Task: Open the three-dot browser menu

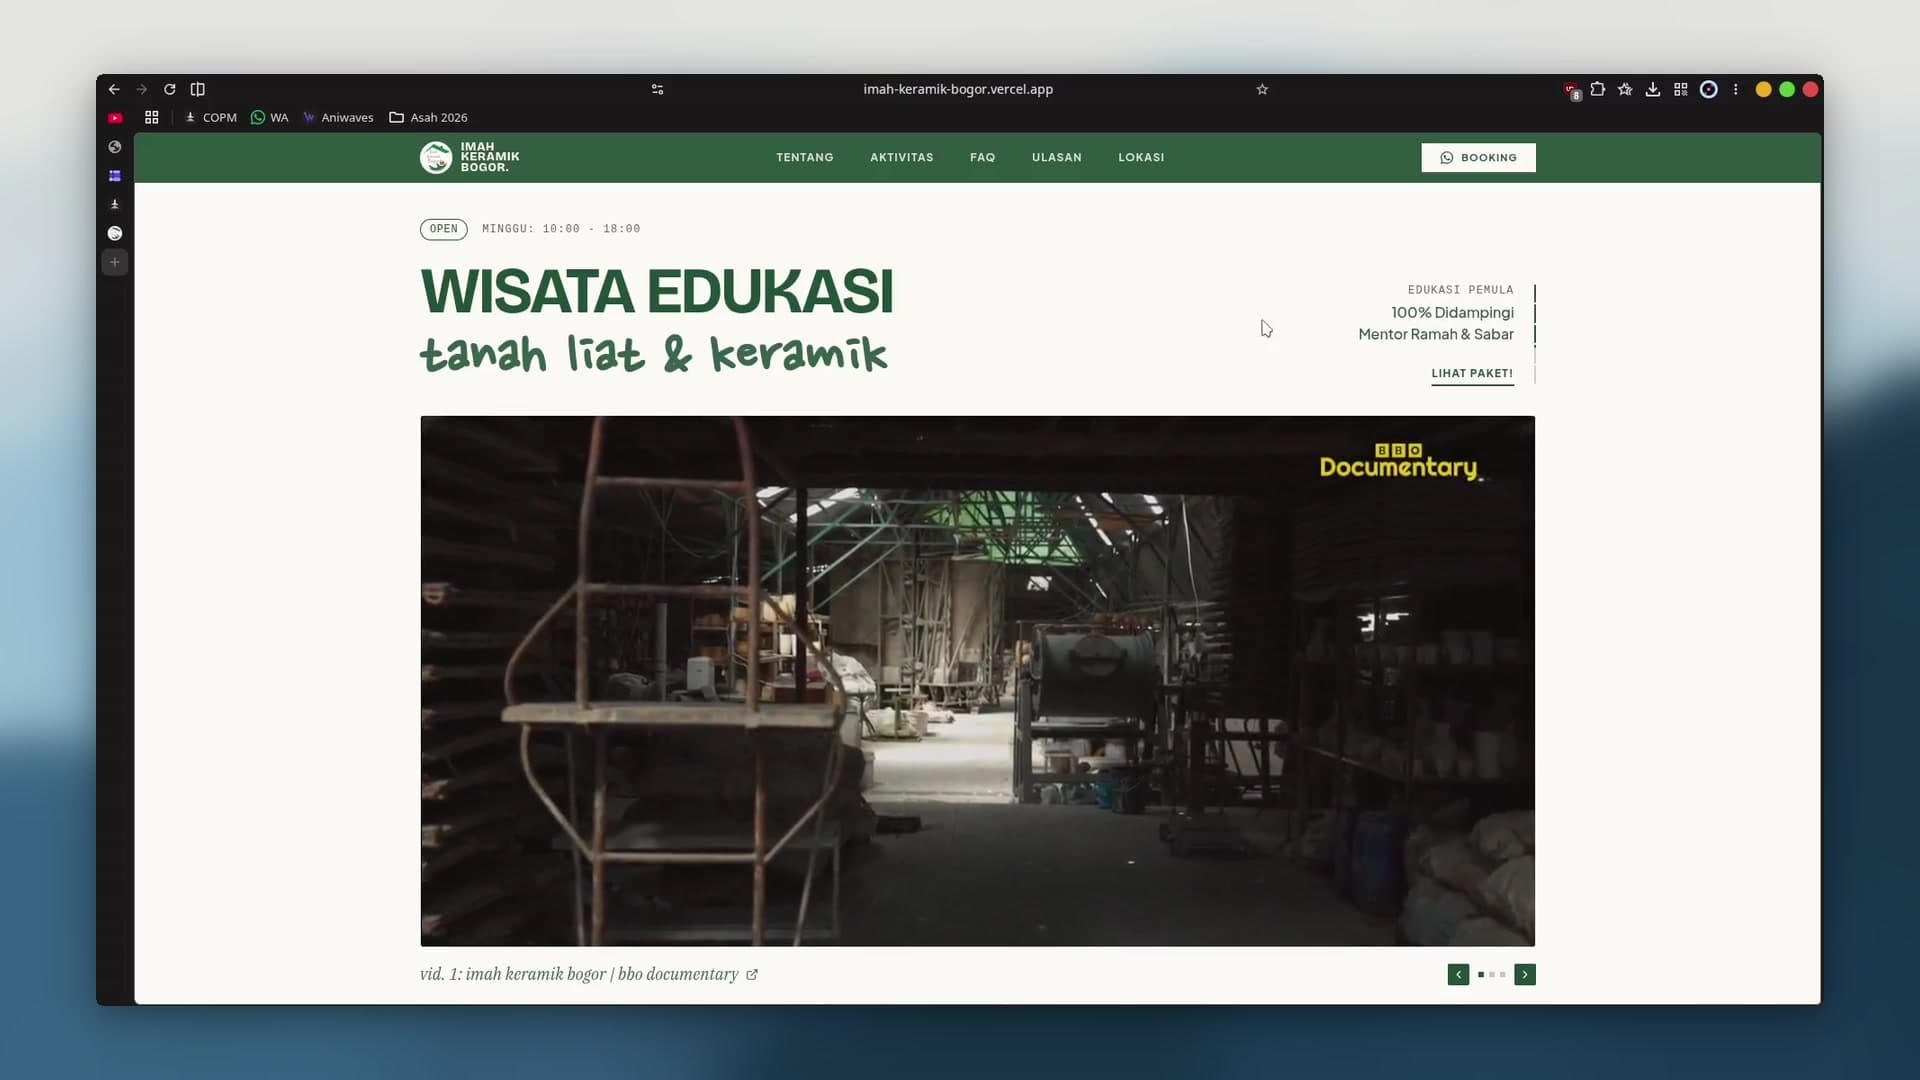Action: point(1736,89)
